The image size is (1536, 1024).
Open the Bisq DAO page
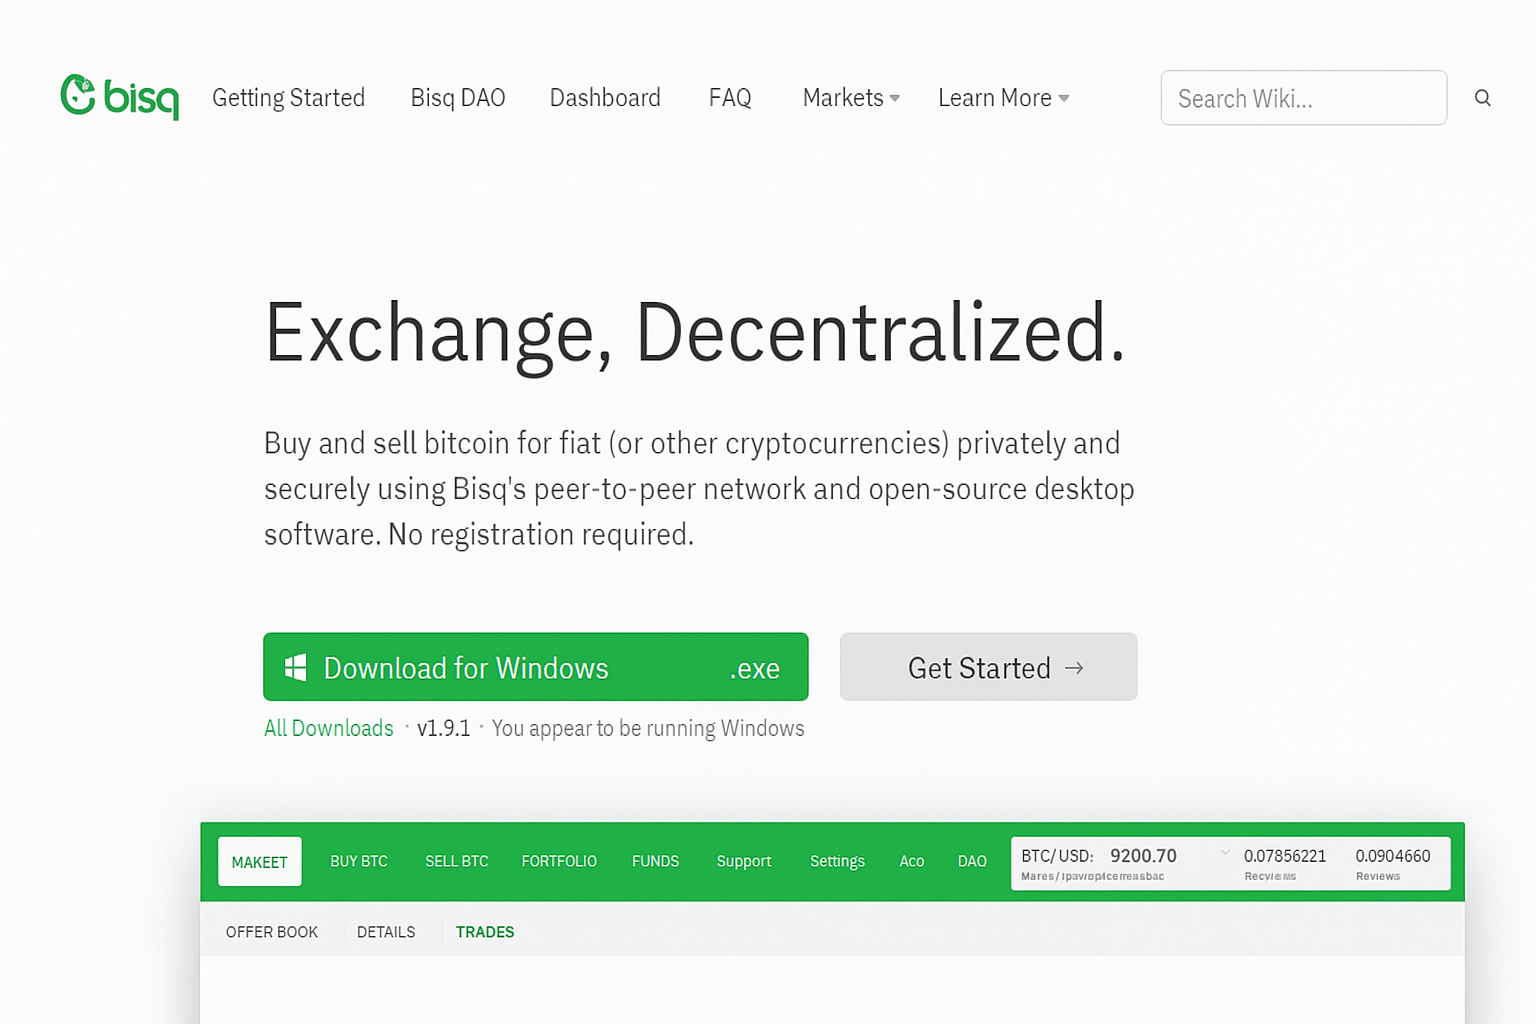pyautogui.click(x=457, y=97)
